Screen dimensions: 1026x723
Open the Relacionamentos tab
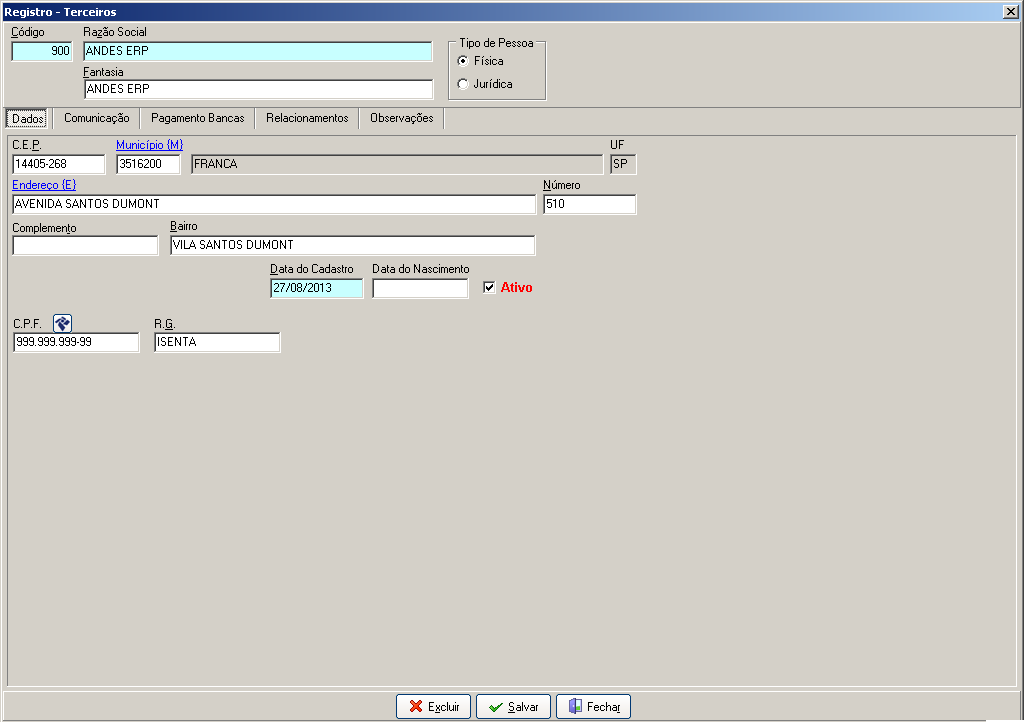pyautogui.click(x=307, y=118)
